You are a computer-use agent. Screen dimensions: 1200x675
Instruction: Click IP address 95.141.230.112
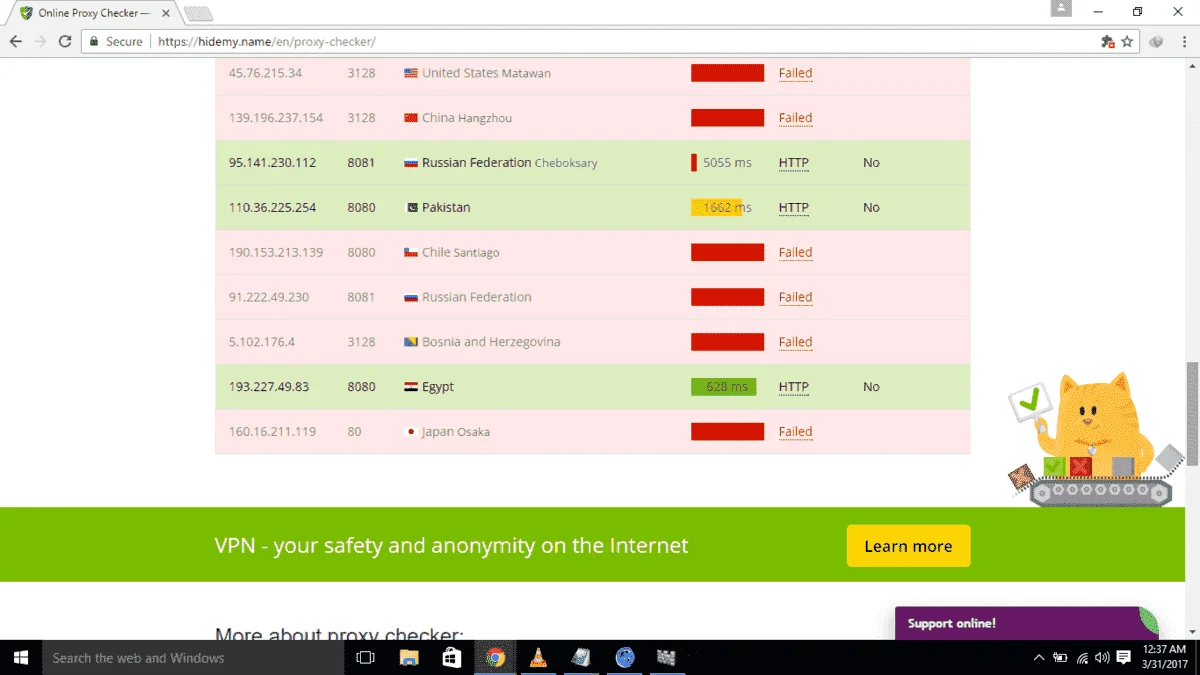coord(272,163)
